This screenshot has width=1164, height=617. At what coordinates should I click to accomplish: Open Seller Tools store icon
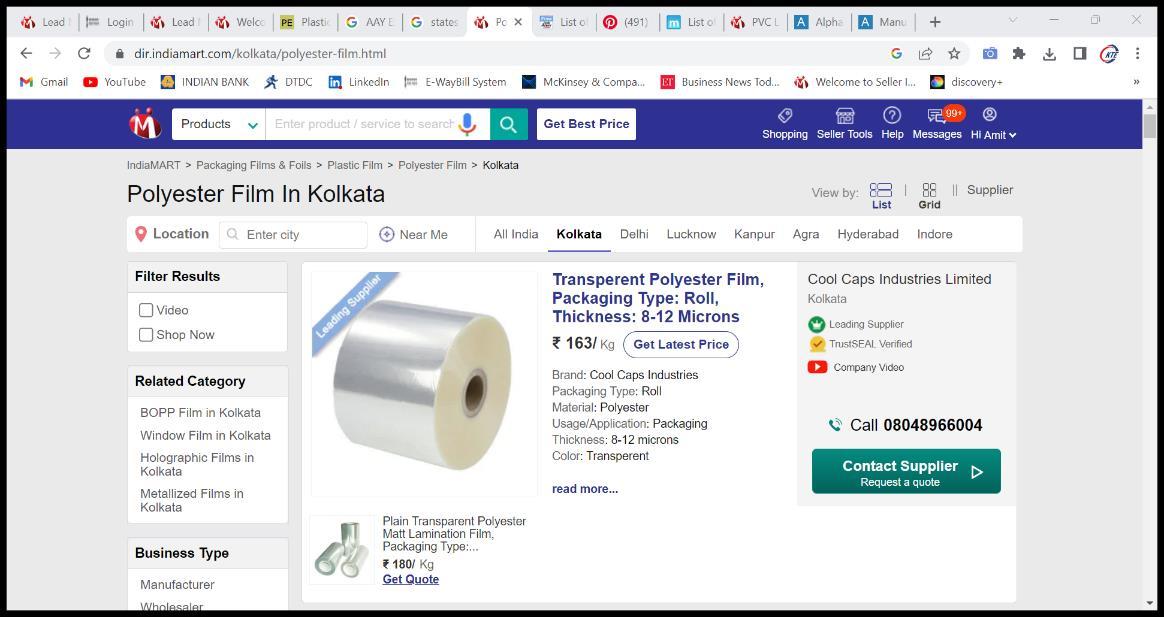click(x=845, y=115)
